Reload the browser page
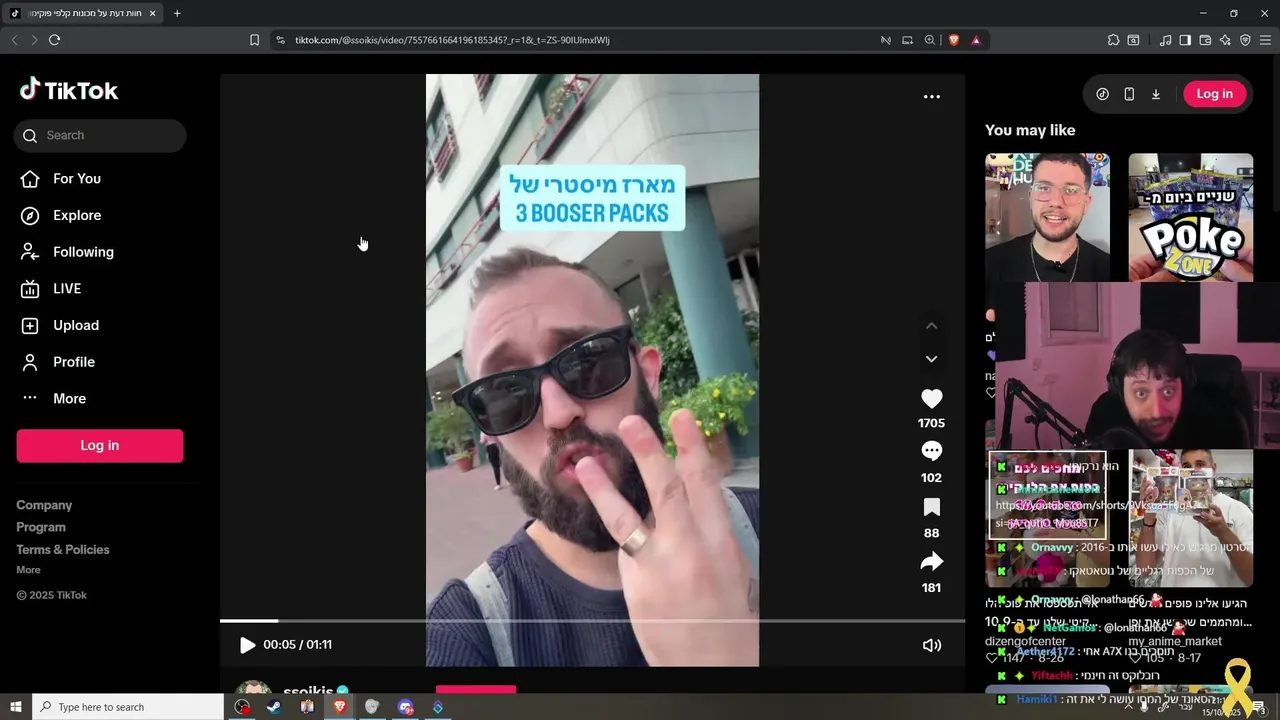This screenshot has width=1280, height=720. (x=54, y=40)
